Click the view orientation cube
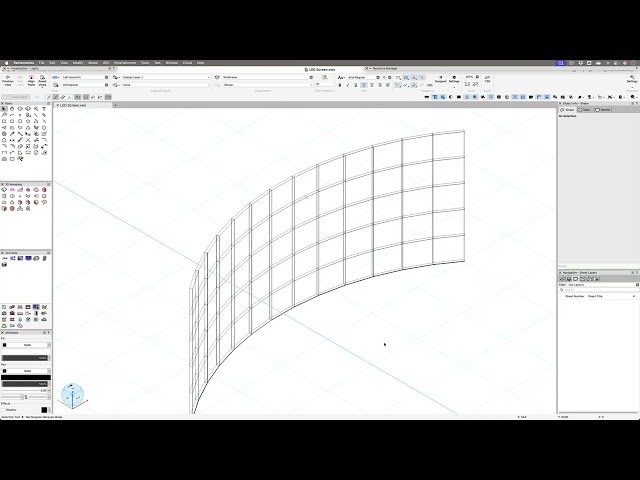 (x=73, y=395)
